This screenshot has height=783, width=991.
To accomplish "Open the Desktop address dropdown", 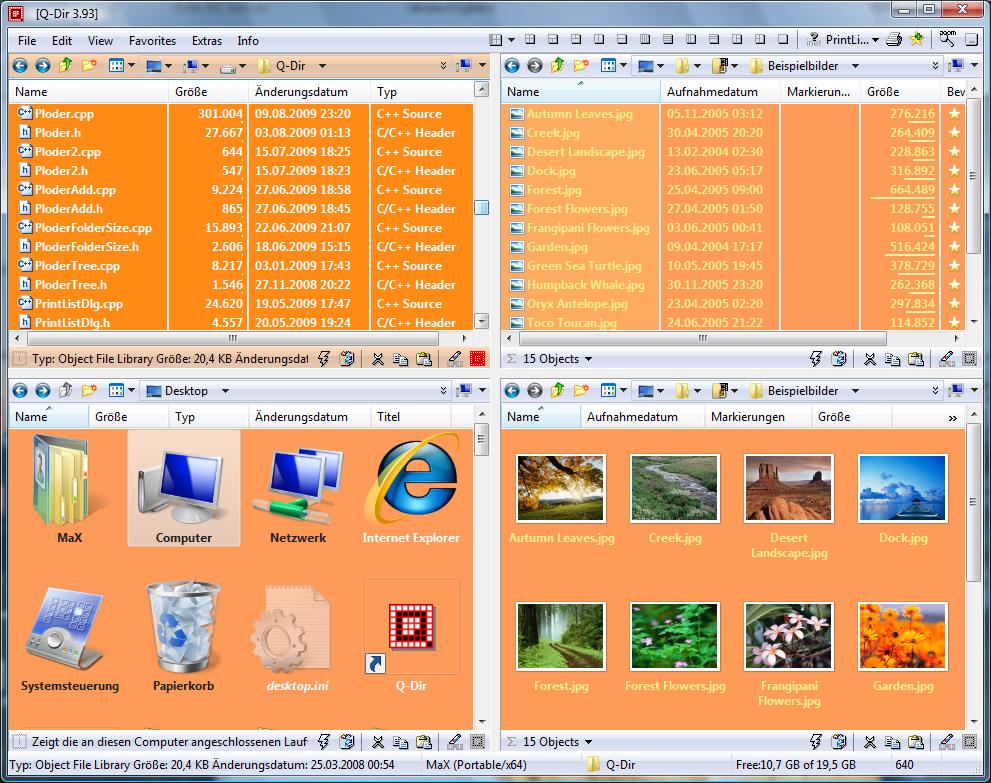I will pos(225,391).
